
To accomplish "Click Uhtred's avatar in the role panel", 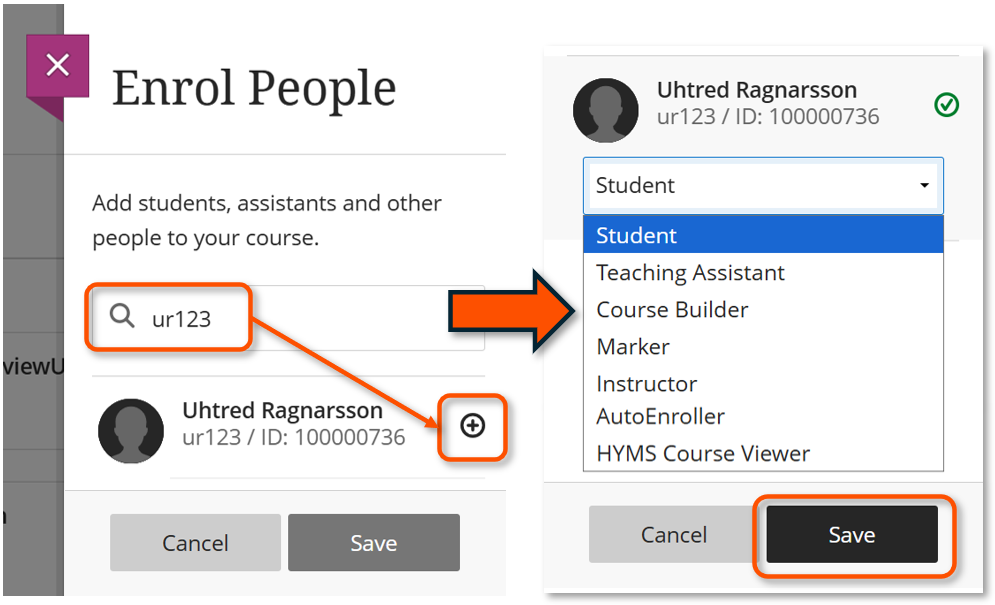I will (x=606, y=108).
